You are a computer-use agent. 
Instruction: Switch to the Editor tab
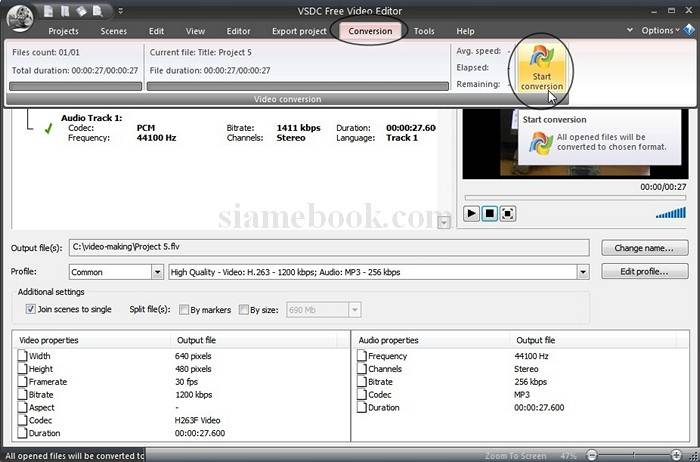(238, 31)
